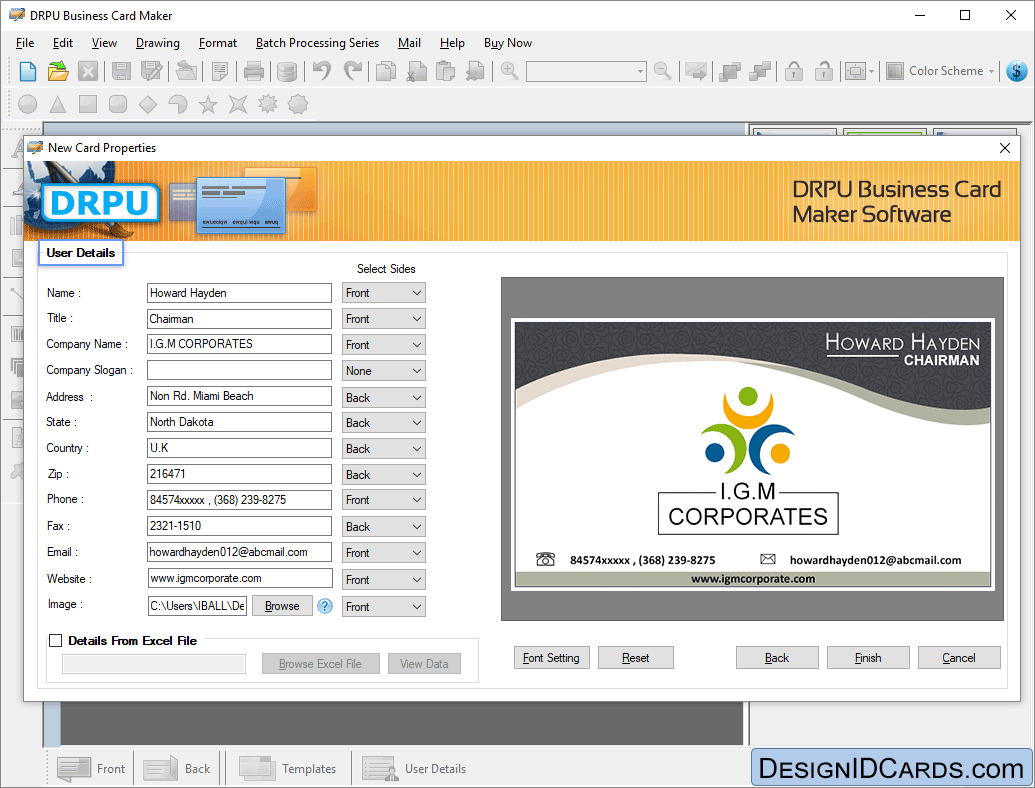This screenshot has width=1035, height=788.
Task: Click the Open folder toolbar icon
Action: (58, 71)
